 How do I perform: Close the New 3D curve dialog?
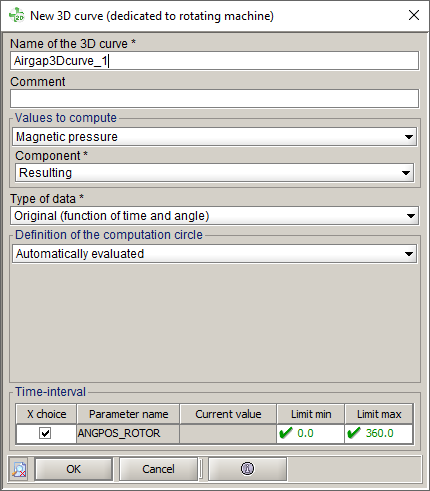(414, 15)
